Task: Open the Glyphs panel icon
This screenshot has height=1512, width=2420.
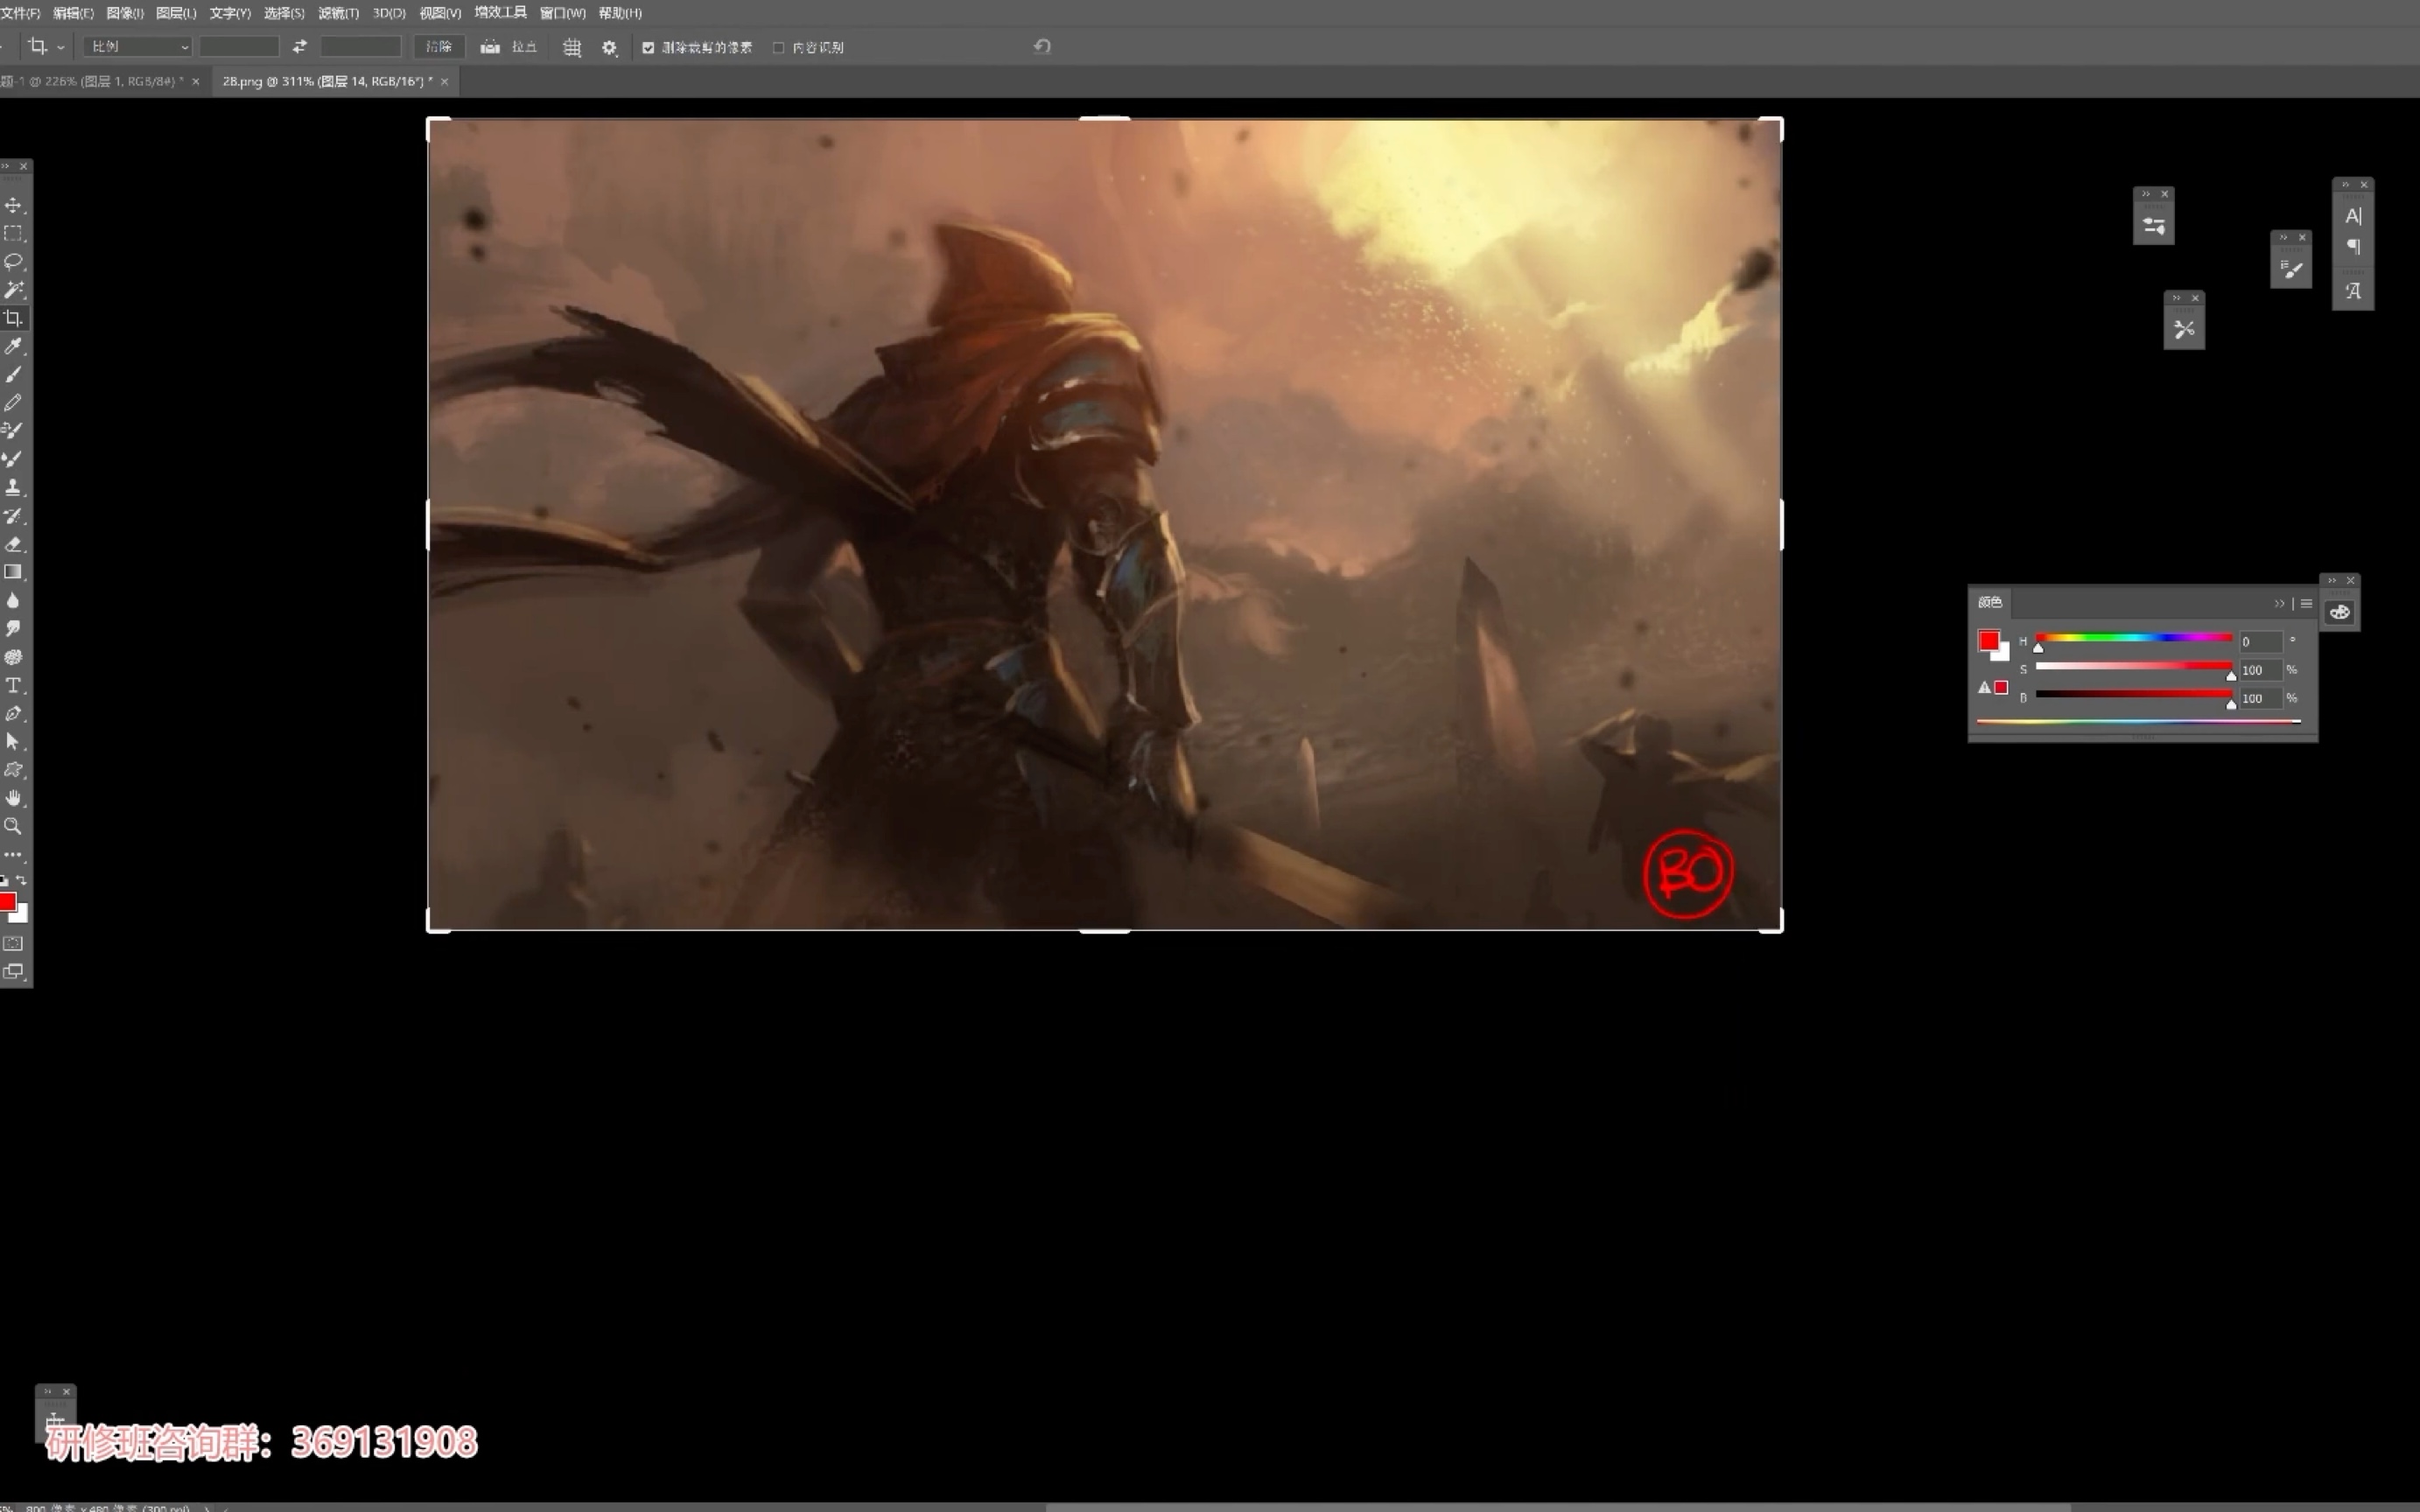Action: point(2353,291)
